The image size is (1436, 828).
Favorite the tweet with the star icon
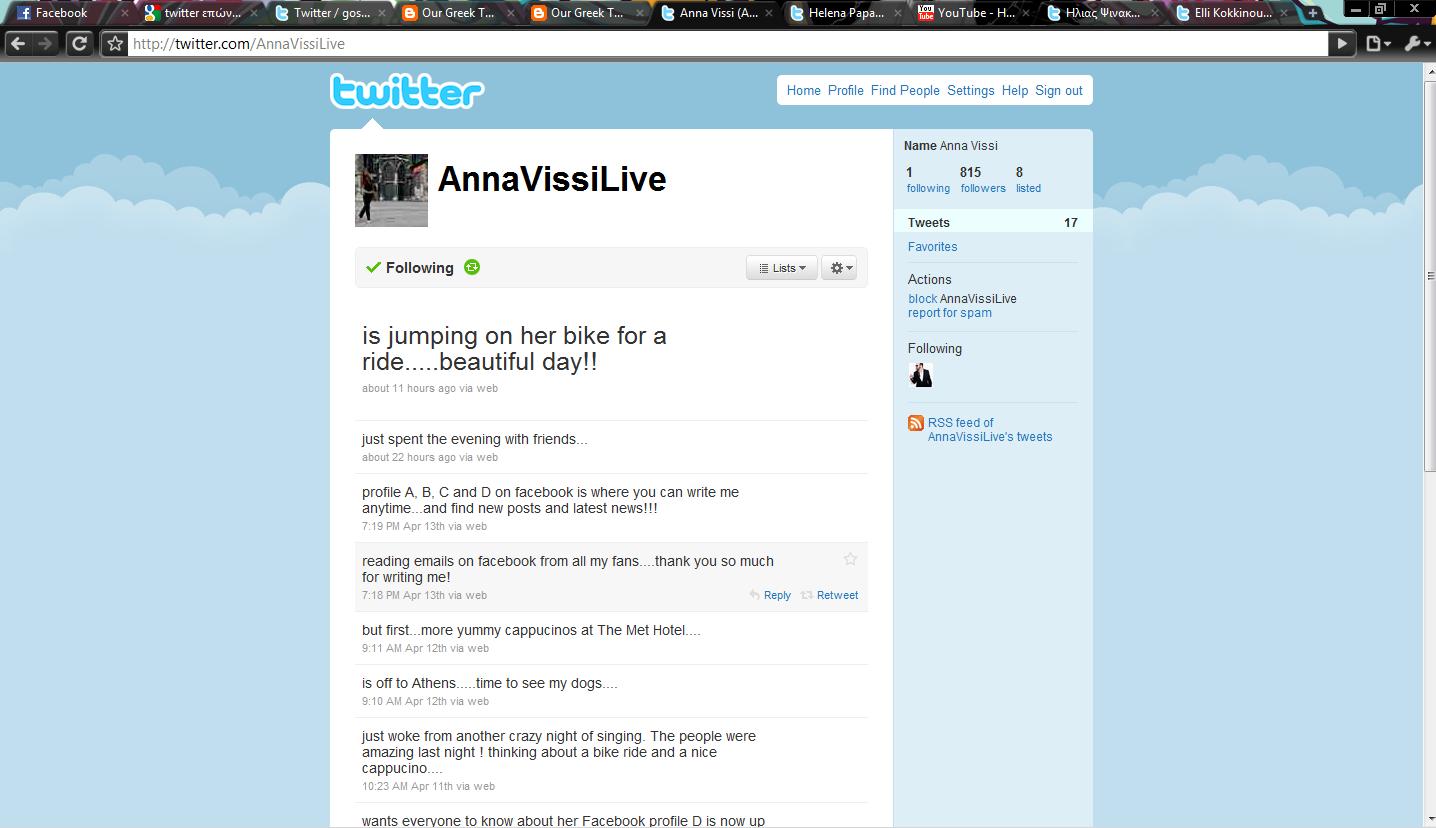tap(850, 559)
